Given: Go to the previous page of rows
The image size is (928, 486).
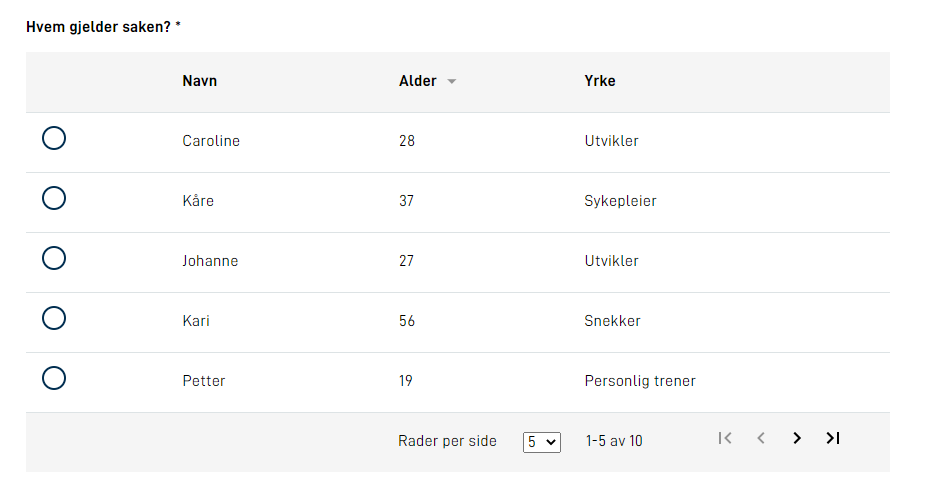Looking at the screenshot, I should tap(761, 438).
